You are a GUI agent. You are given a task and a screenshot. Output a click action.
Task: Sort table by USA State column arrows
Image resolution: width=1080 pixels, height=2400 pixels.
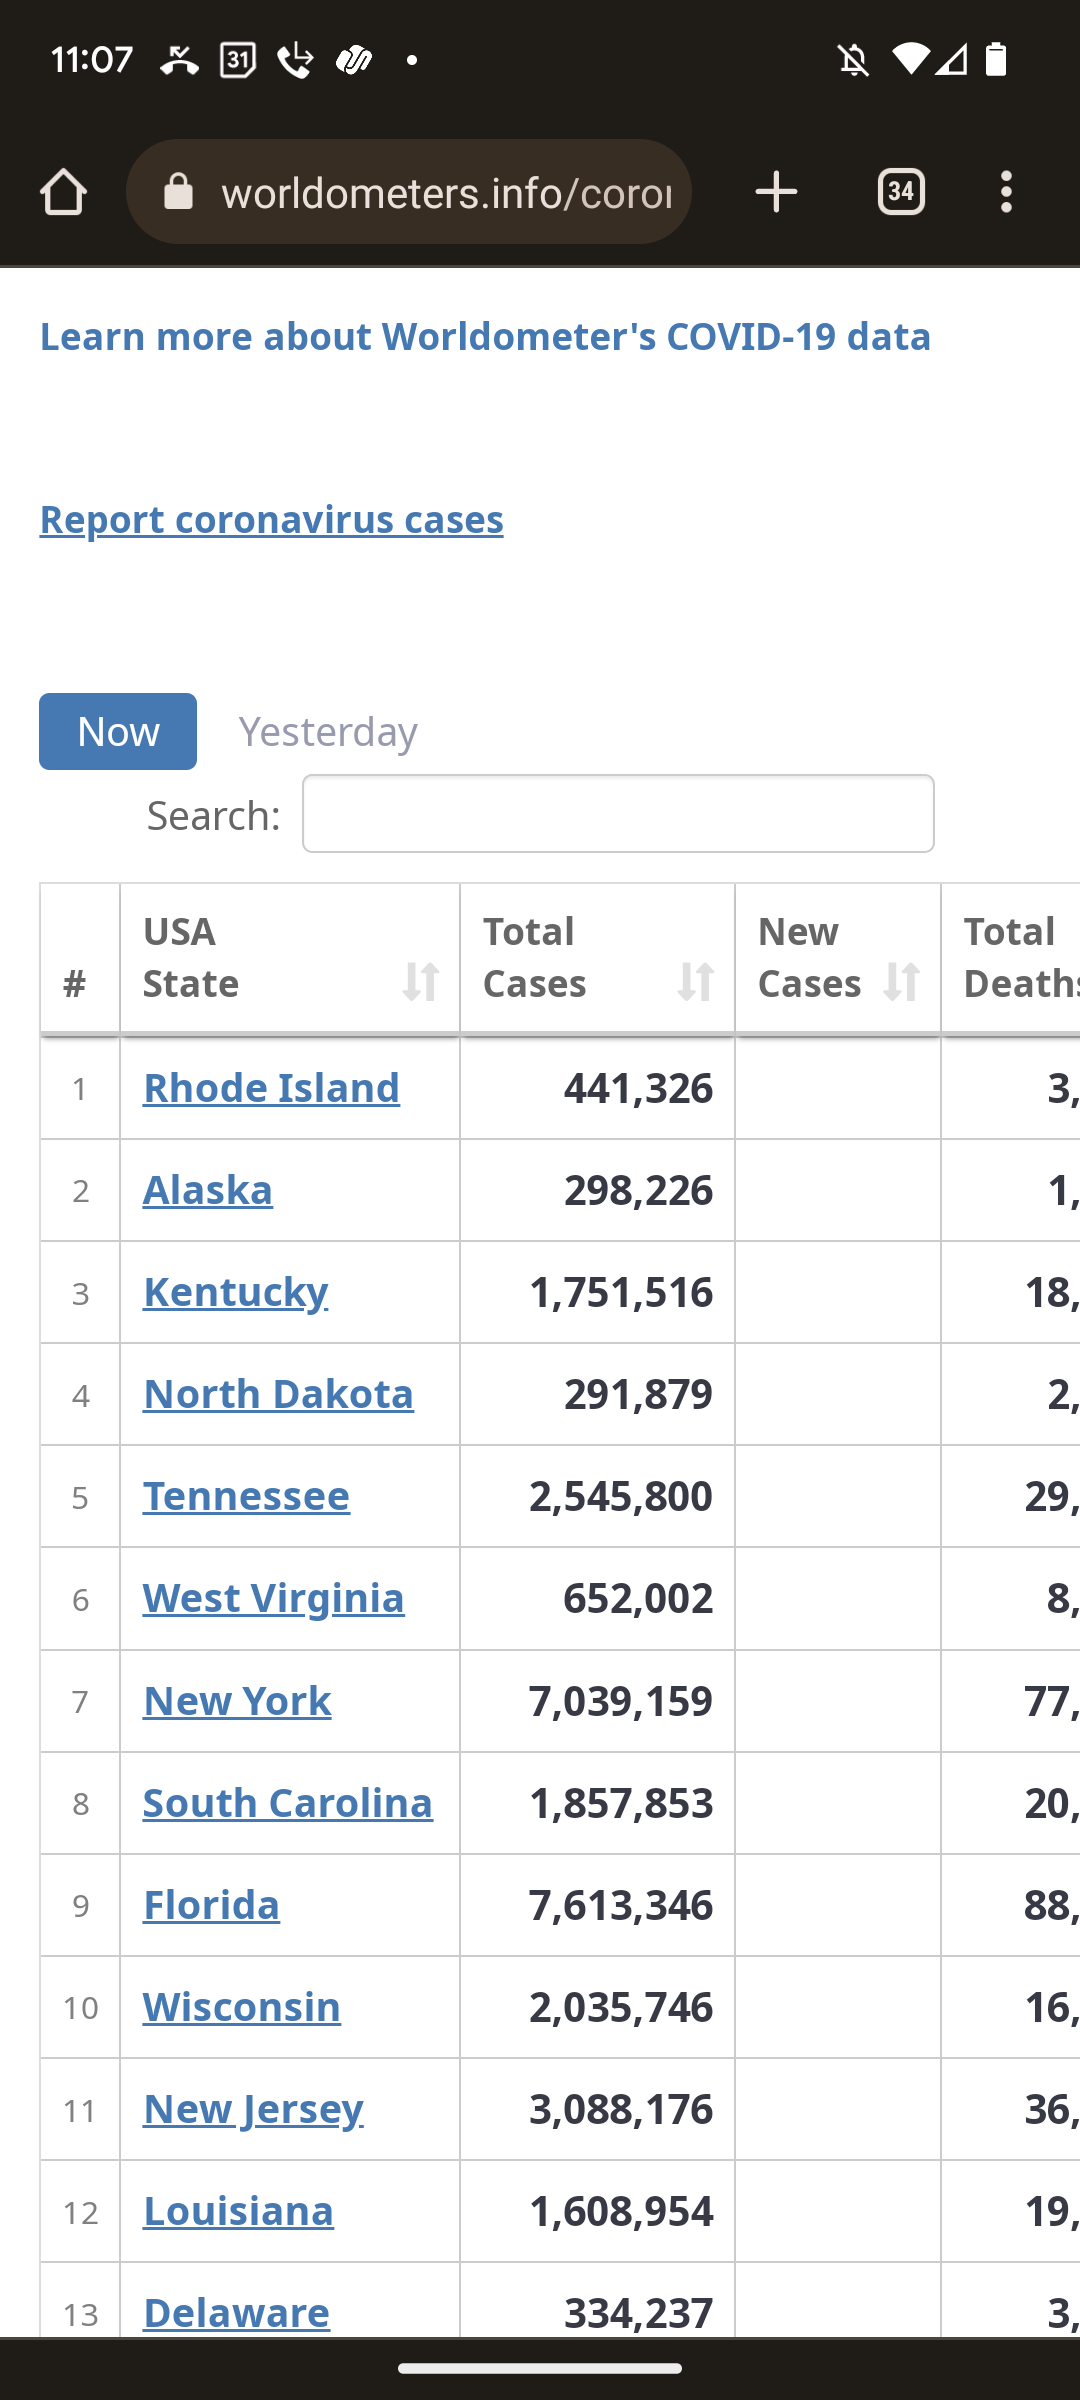click(x=420, y=982)
